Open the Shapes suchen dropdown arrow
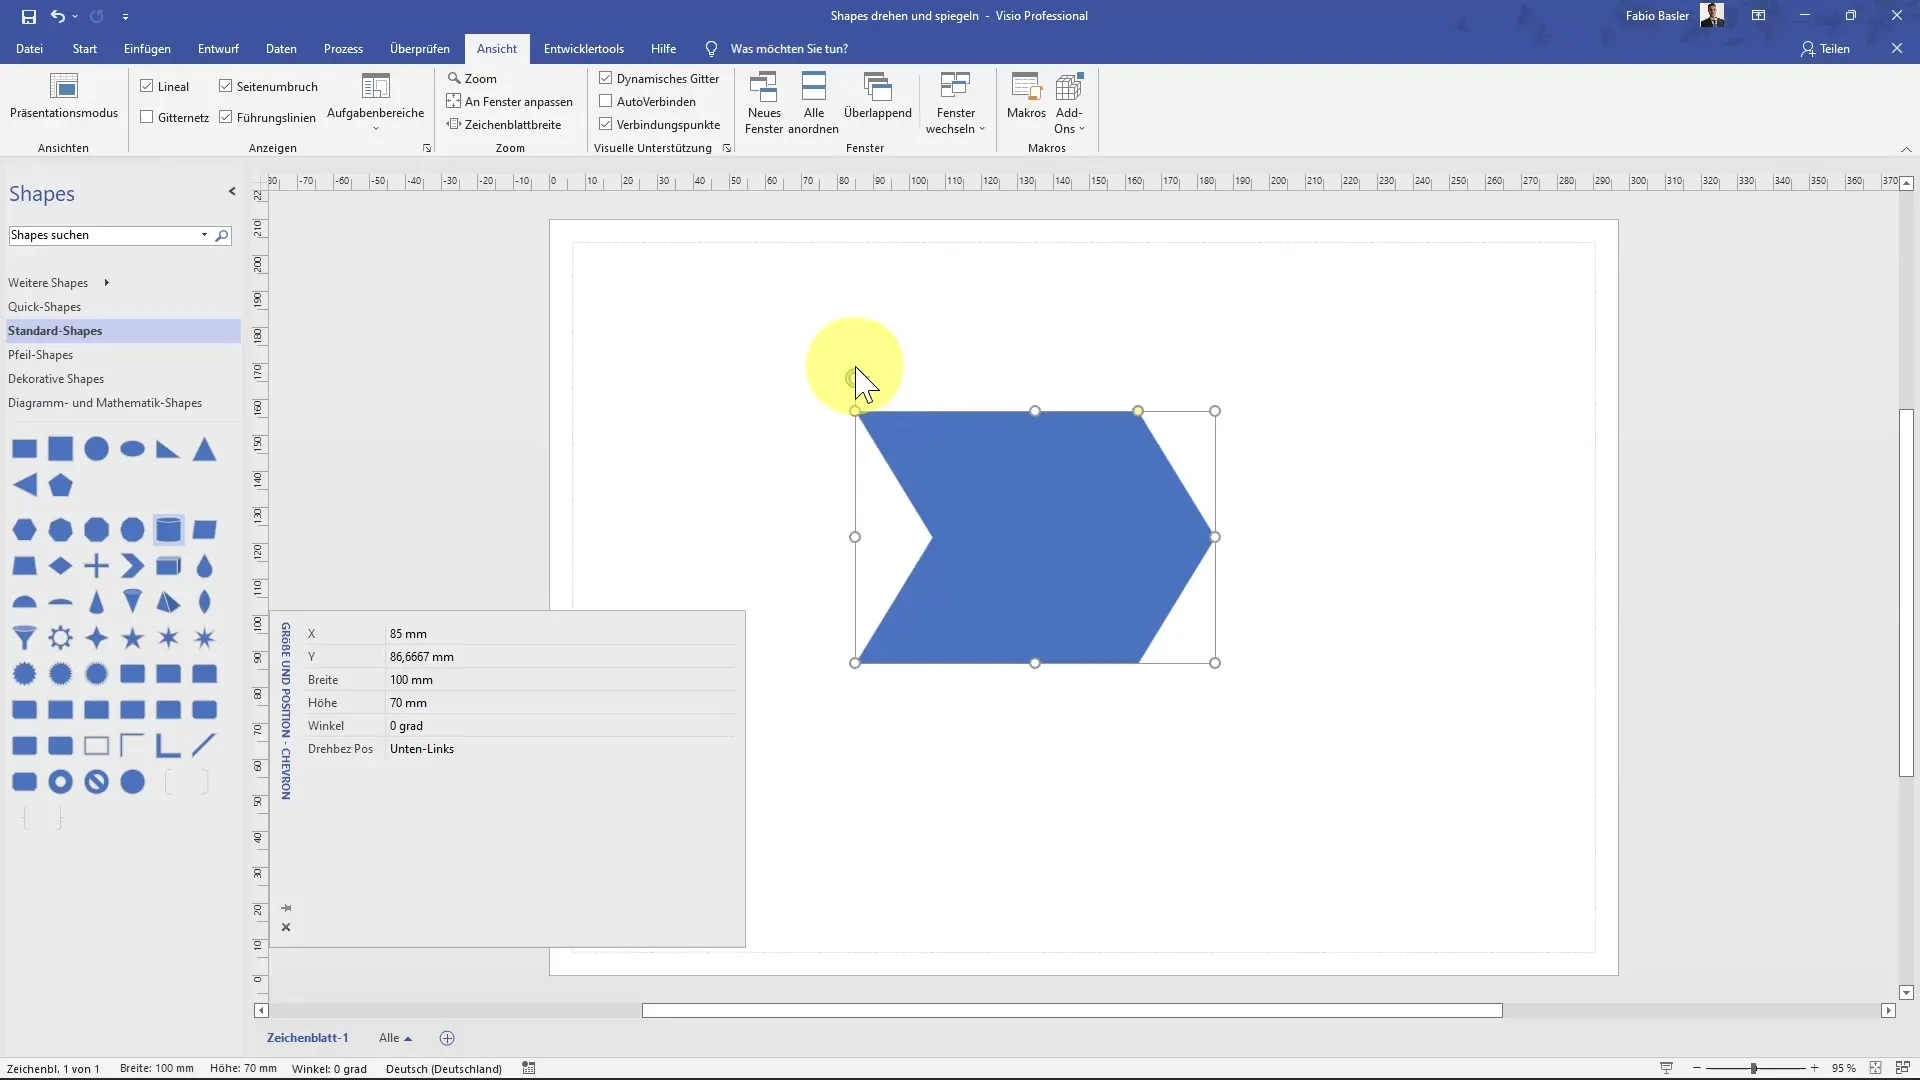This screenshot has height=1080, width=1920. 204,235
